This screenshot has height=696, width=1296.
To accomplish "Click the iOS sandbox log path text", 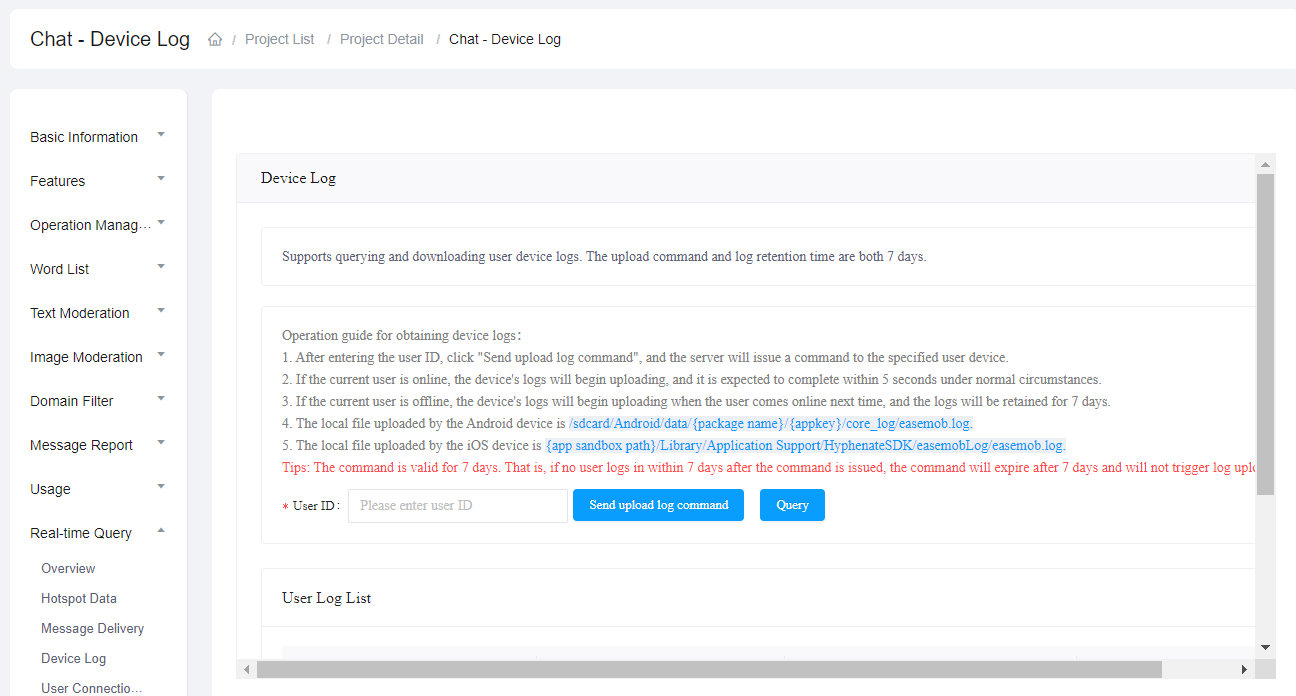I will coord(805,445).
